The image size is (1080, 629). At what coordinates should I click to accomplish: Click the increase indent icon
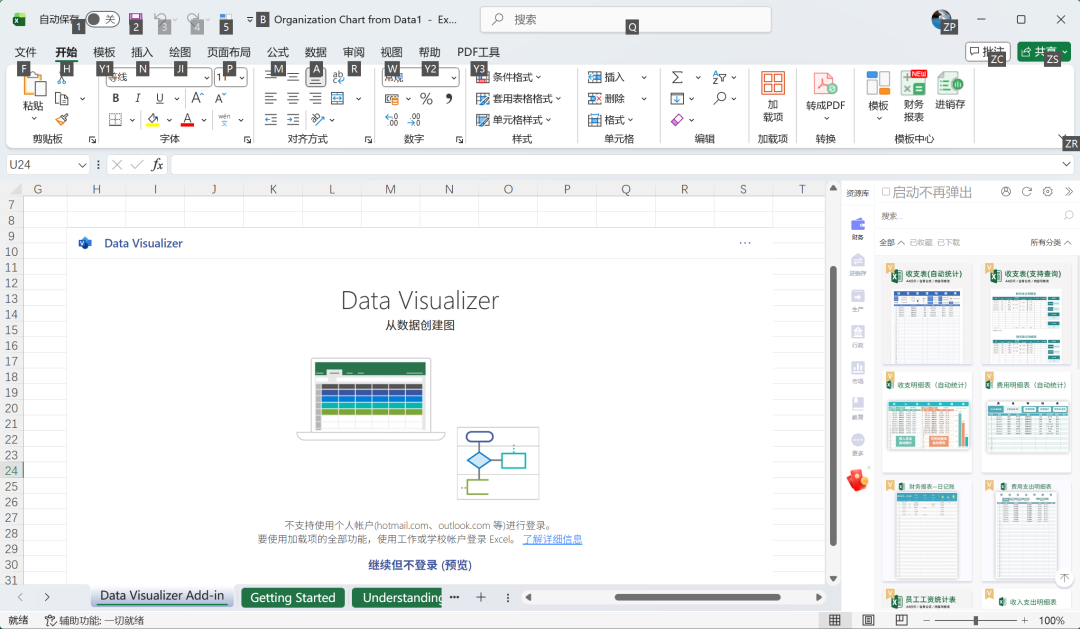(293, 120)
